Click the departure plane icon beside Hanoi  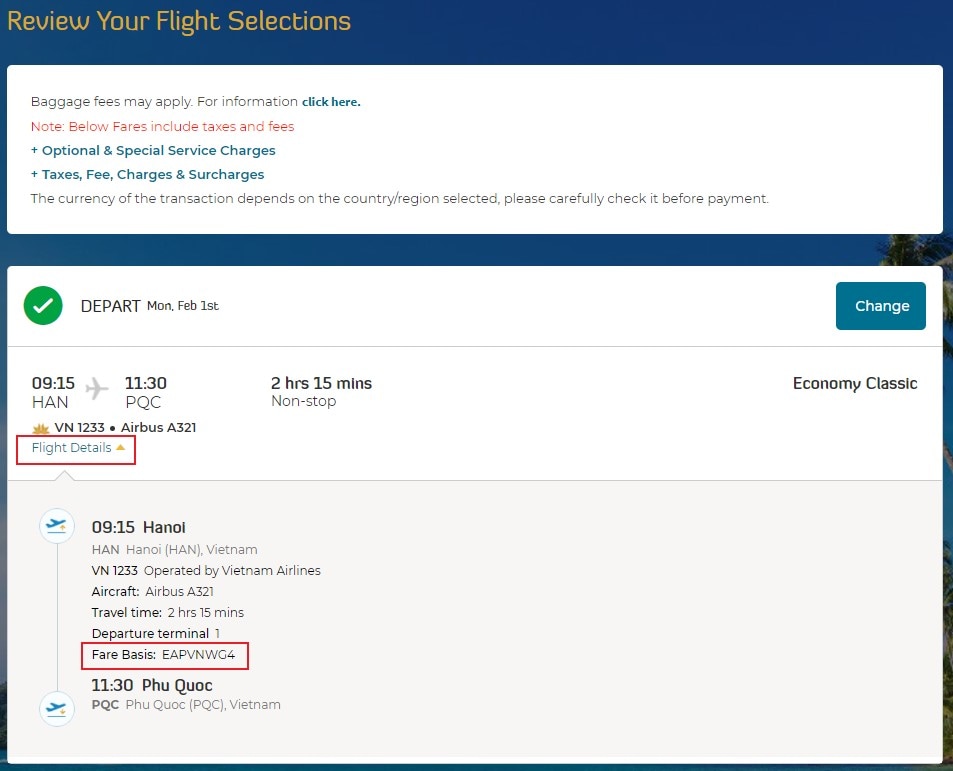57,526
